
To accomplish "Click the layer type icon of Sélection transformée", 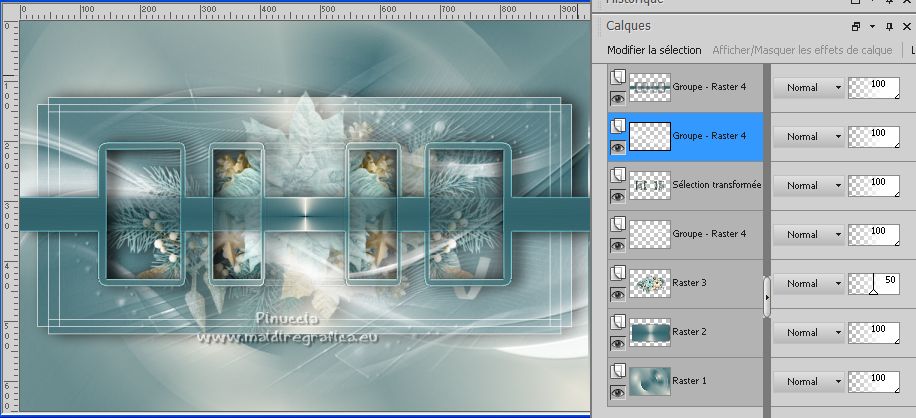I will [x=617, y=175].
